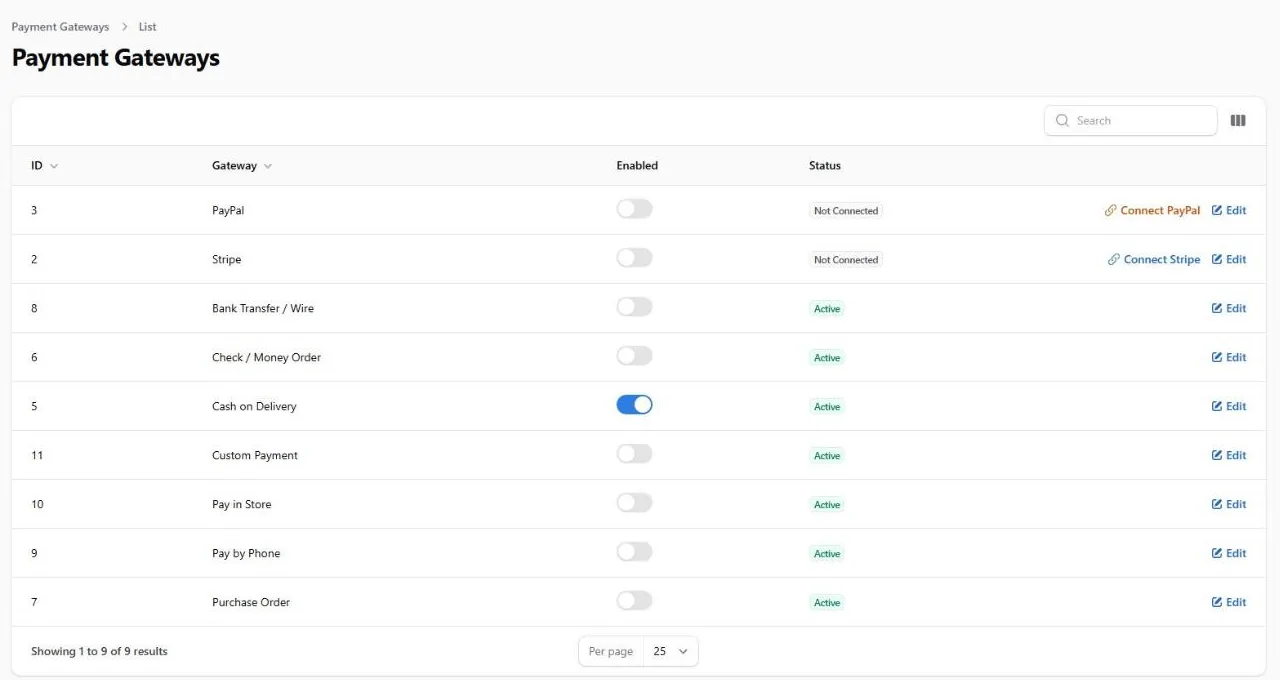The image size is (1280, 680).
Task: Click the pencil icon in Stripe row
Action: (x=1217, y=260)
